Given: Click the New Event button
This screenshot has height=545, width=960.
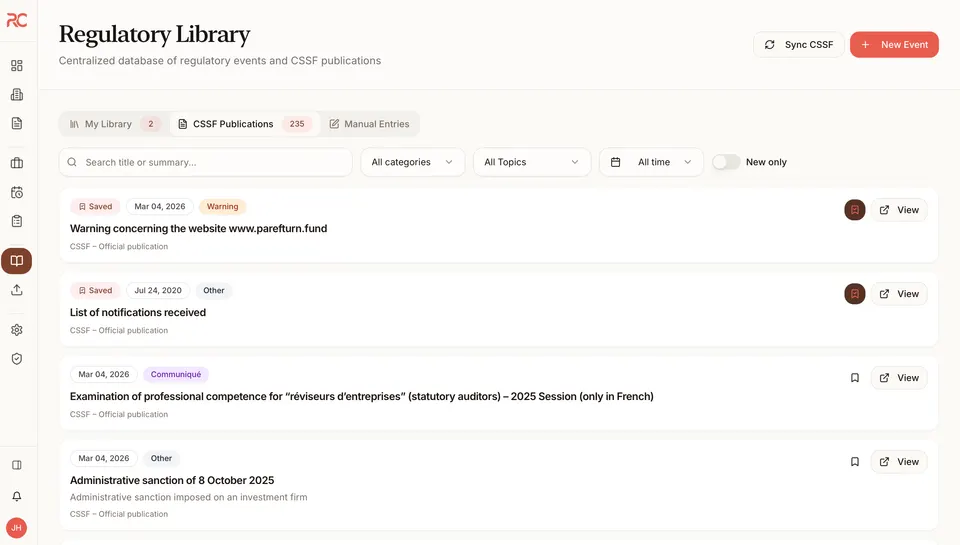Looking at the screenshot, I should click(x=894, y=45).
